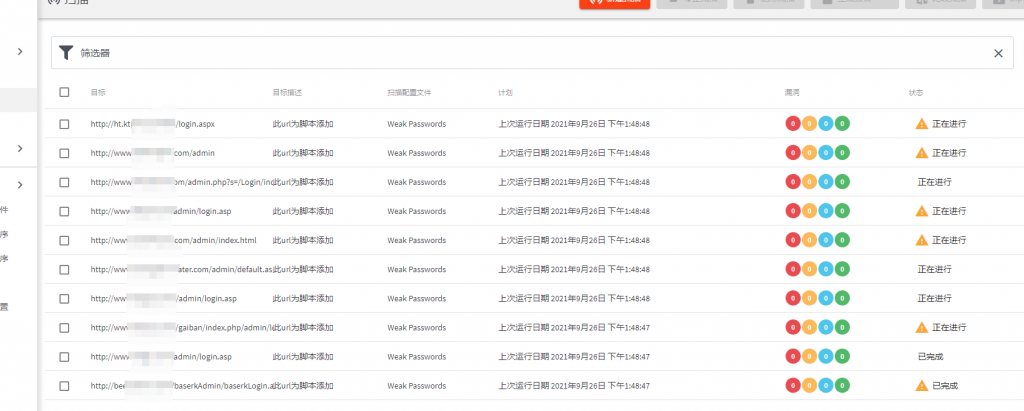The width and height of the screenshot is (1024, 411).
Task: Click green severity badge in the baserkAdmin row
Action: pyautogui.click(x=842, y=386)
